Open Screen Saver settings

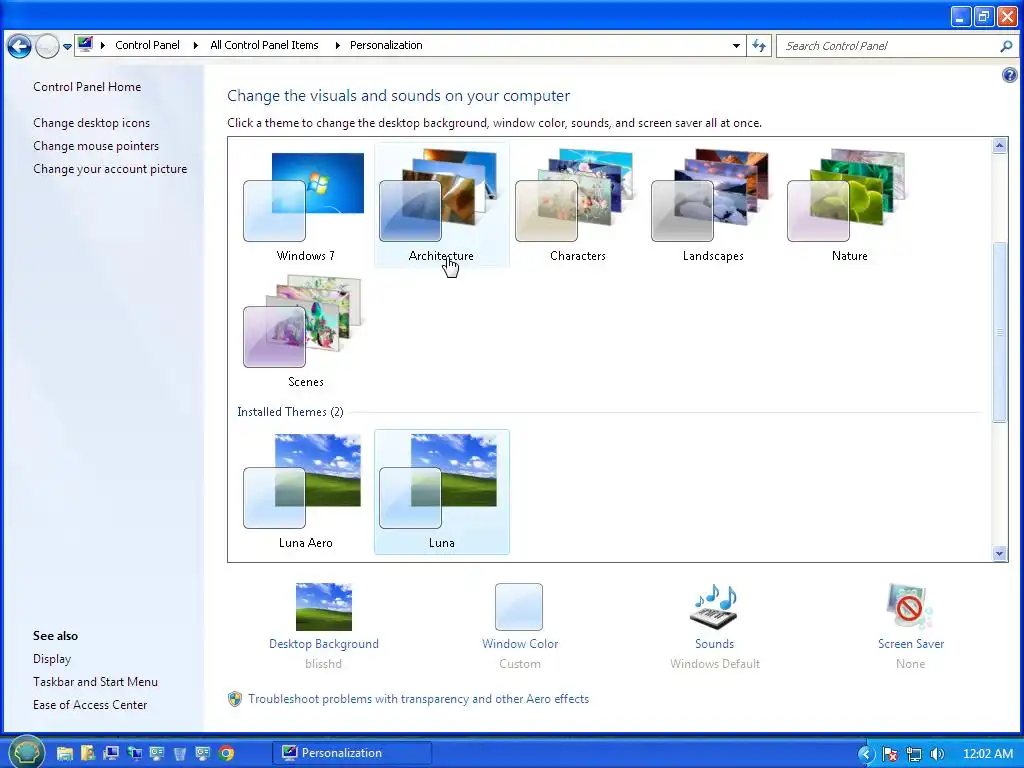(910, 626)
